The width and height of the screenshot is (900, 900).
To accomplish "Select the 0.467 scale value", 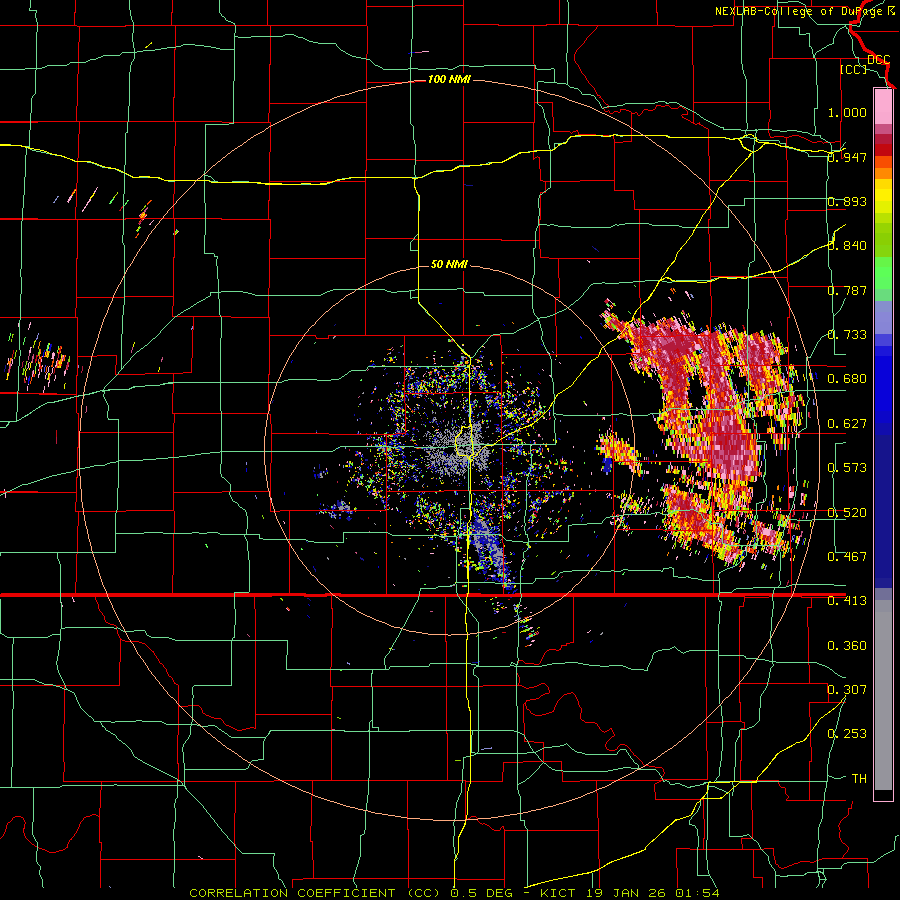I will pos(847,557).
